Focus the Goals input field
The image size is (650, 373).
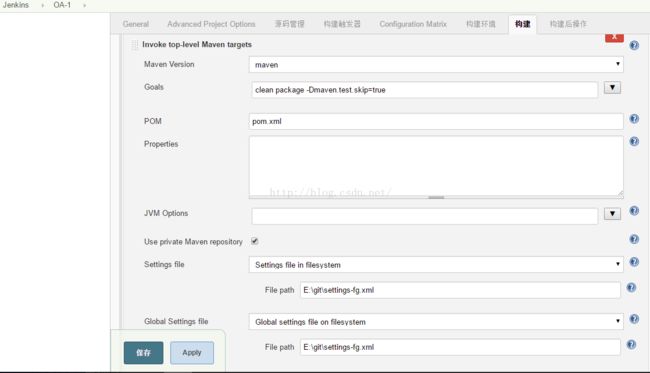424,90
